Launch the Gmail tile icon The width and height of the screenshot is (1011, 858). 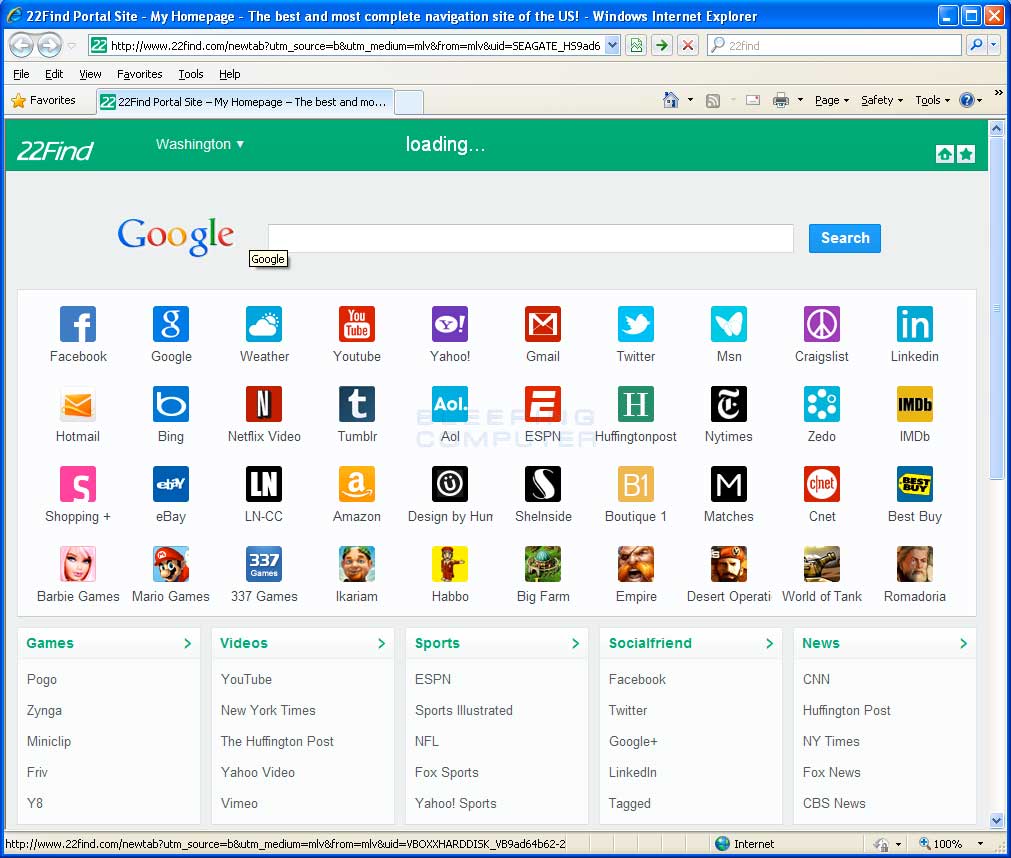(x=543, y=324)
